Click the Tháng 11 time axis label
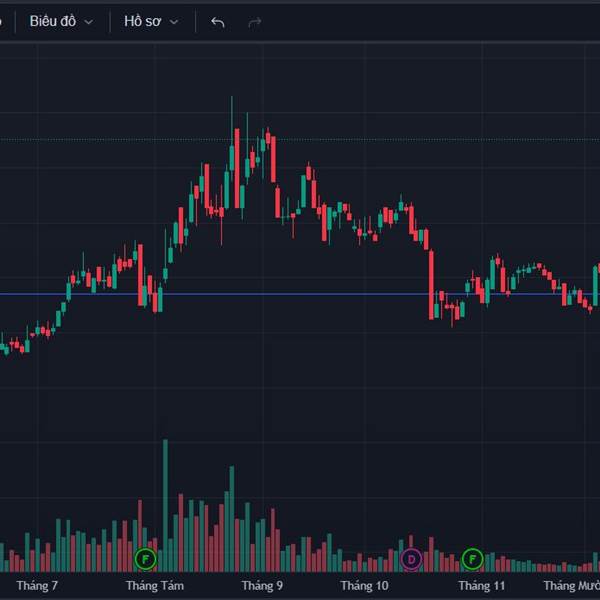This screenshot has width=600, height=600. [482, 585]
